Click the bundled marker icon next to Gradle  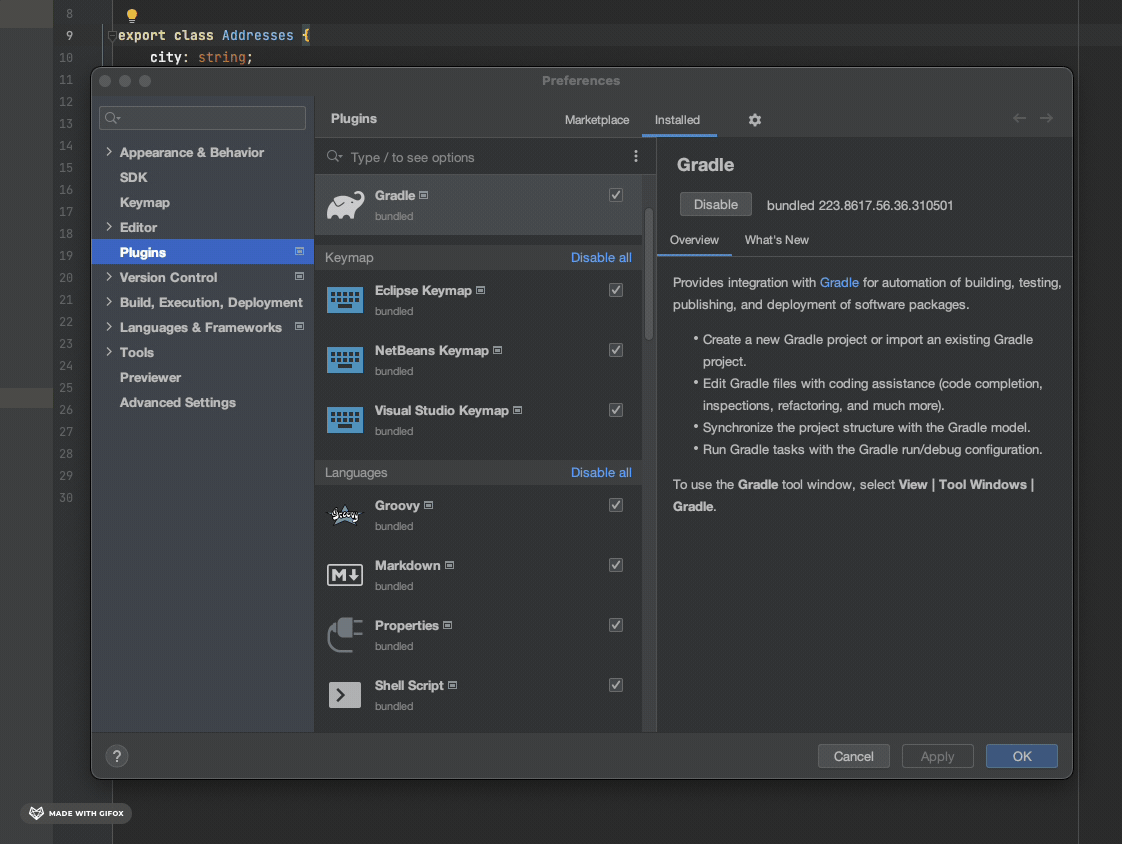[x=424, y=195]
